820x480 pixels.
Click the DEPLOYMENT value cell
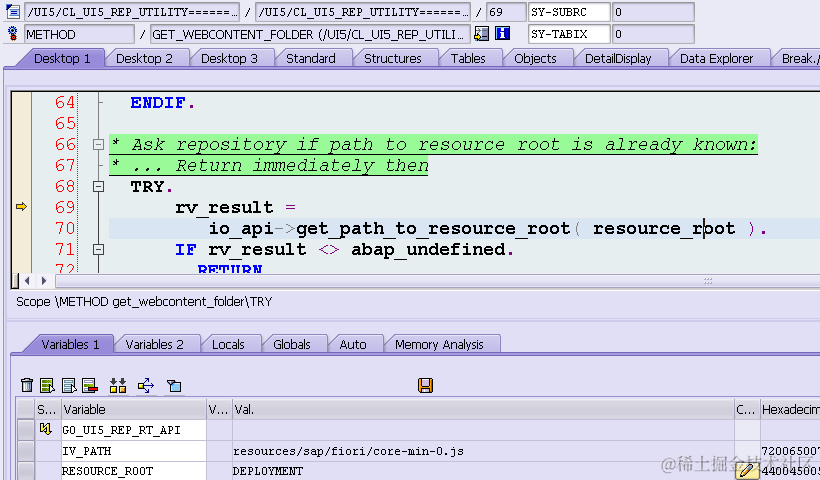point(483,471)
